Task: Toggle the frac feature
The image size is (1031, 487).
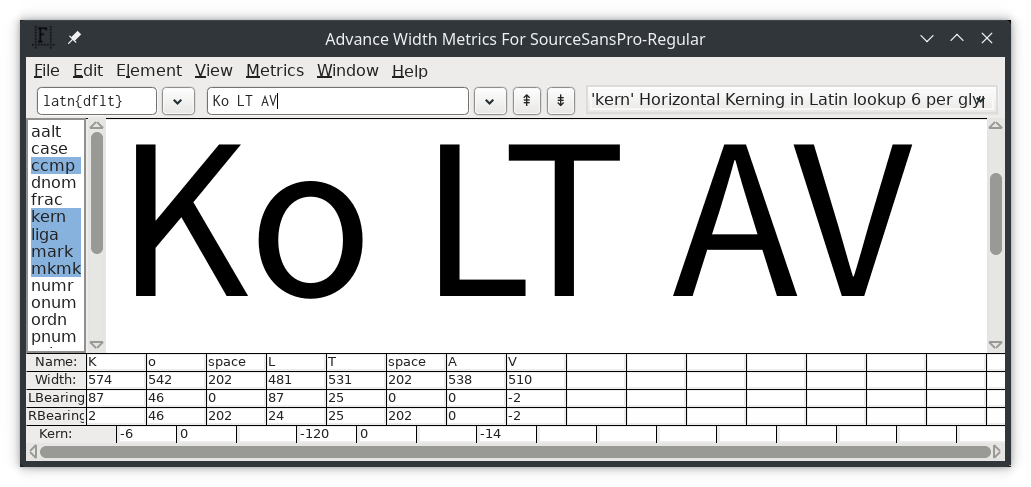Action: coord(56,200)
